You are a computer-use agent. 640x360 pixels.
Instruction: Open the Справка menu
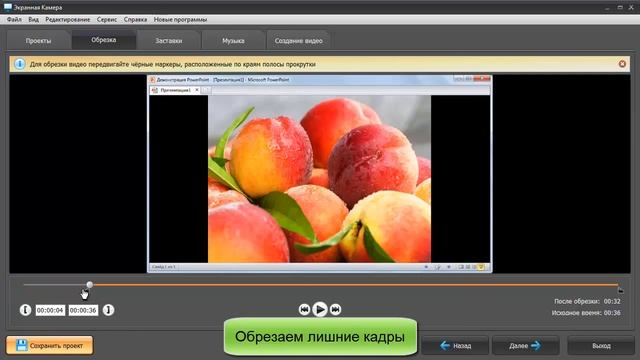[x=135, y=20]
